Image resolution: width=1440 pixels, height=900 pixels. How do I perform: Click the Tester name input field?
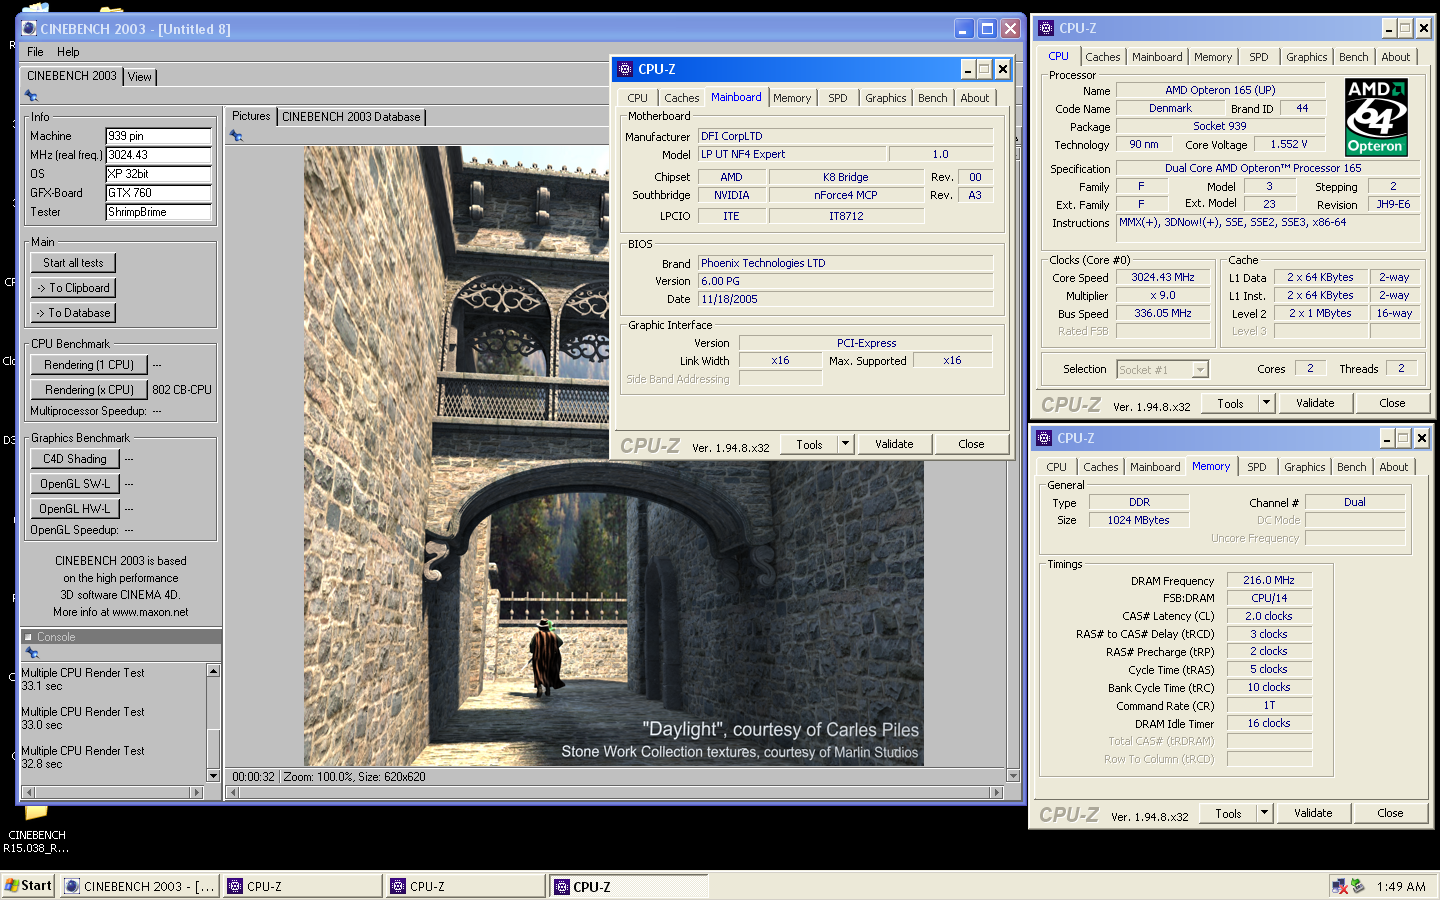click(x=159, y=212)
